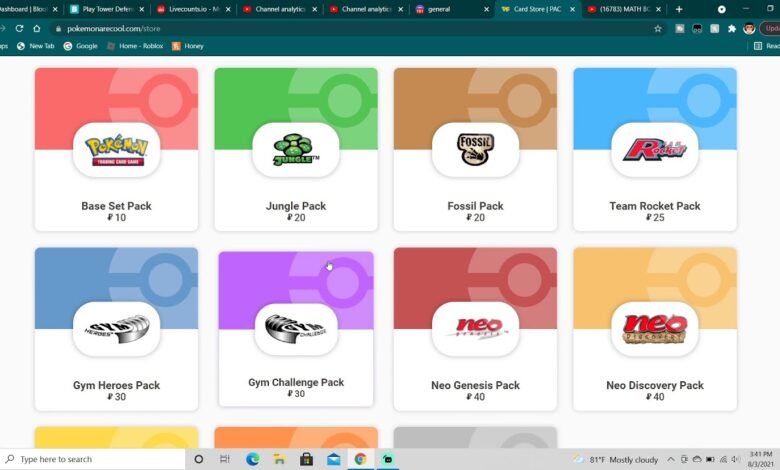
Task: Click the Team Rocket Pack price 25
Action: coord(655,217)
